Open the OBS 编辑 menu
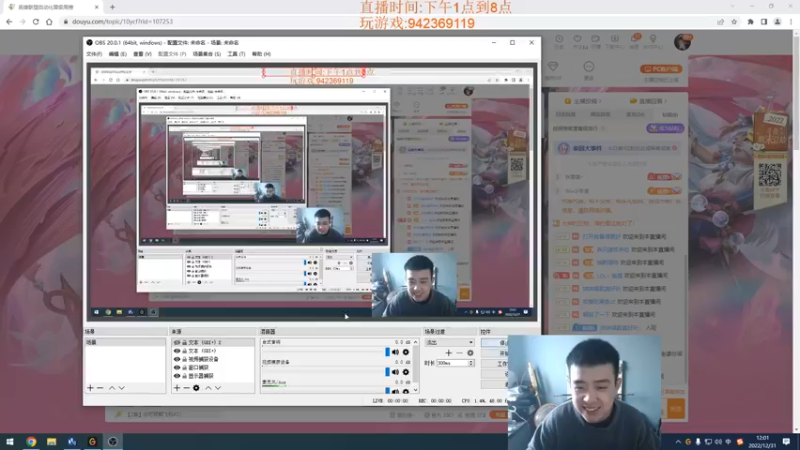This screenshot has height=450, width=800. click(117, 54)
